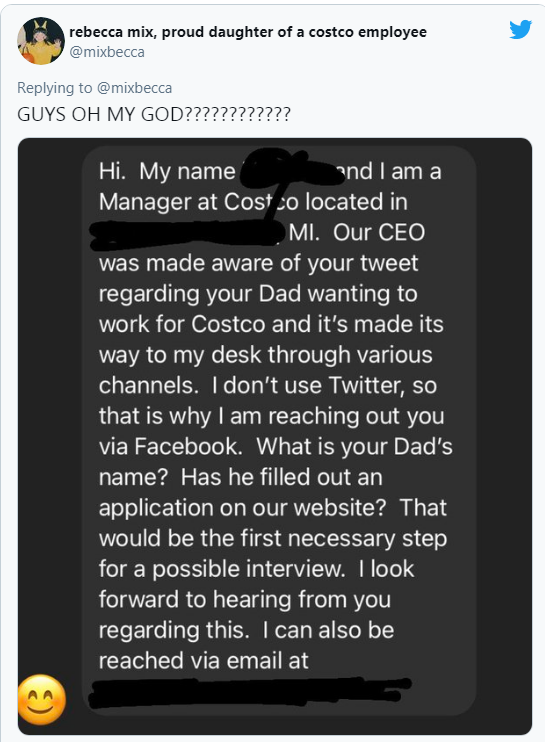Screen dimensions: 545x742
Task: Click 'Hi.' at the message start
Action: pos(112,171)
